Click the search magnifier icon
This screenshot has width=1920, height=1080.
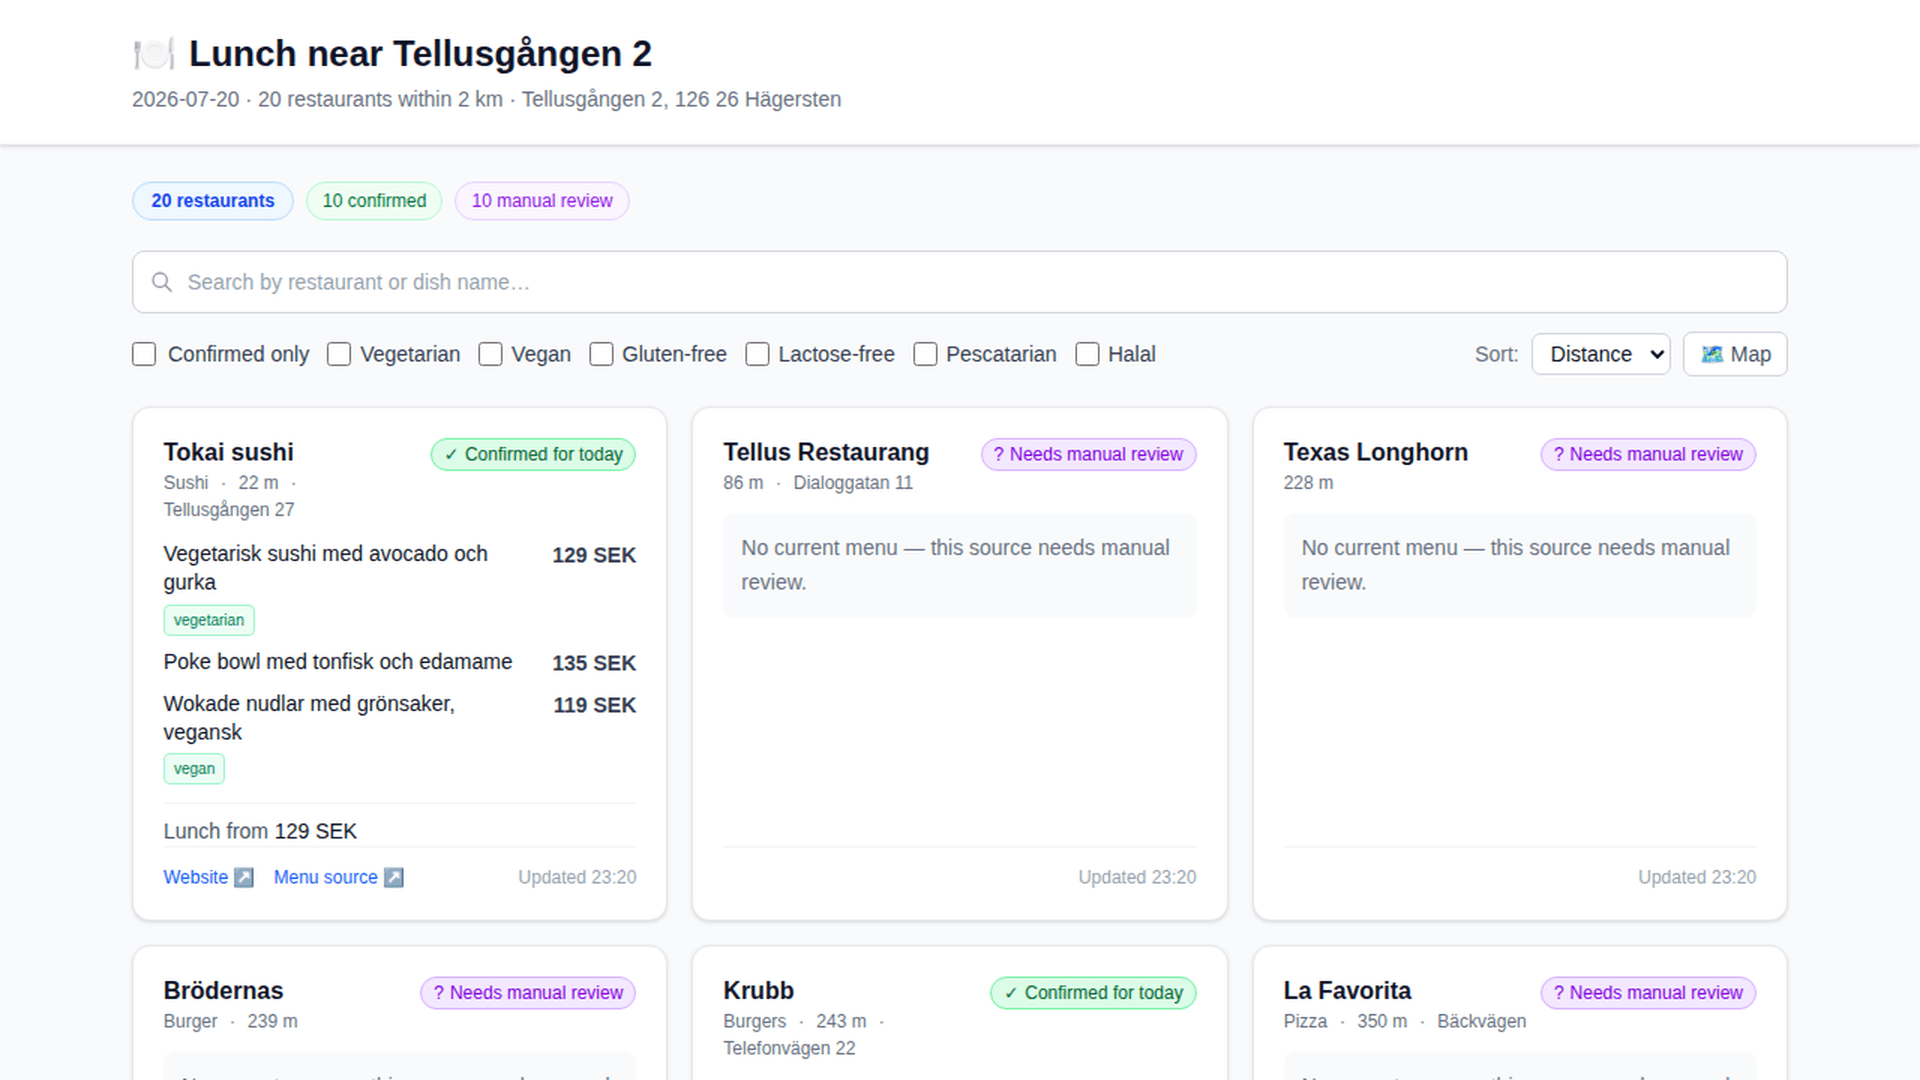click(162, 282)
